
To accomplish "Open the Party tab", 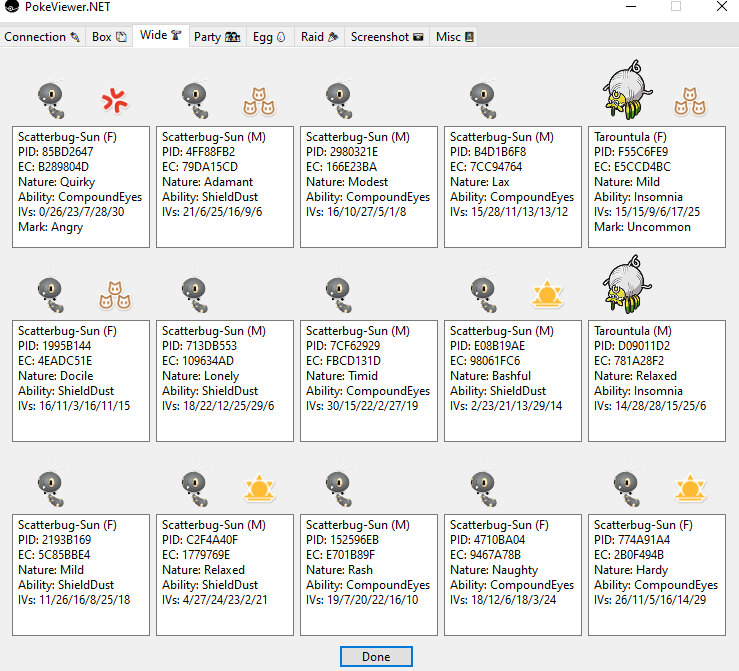I will [217, 37].
